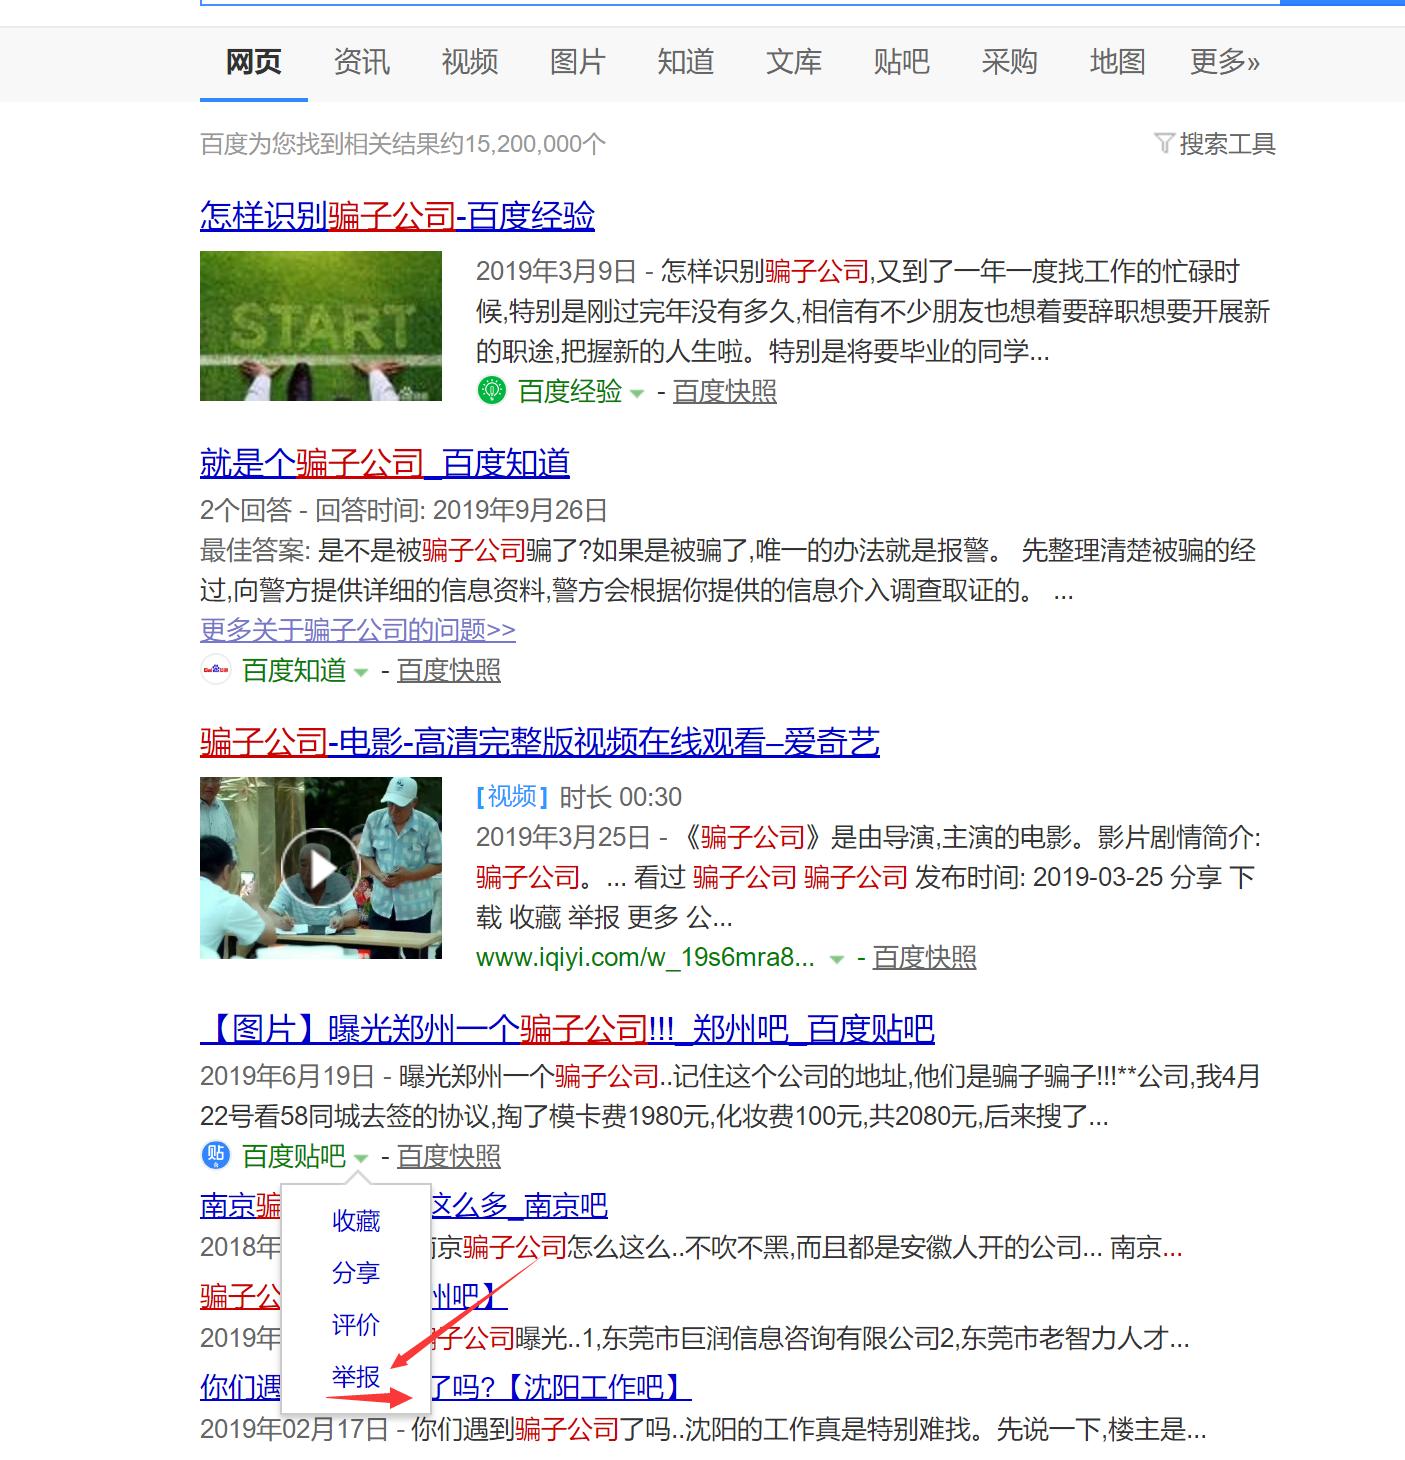Expand the dropdown arrow next to 百度经验
The width and height of the screenshot is (1405, 1460).
tap(637, 394)
